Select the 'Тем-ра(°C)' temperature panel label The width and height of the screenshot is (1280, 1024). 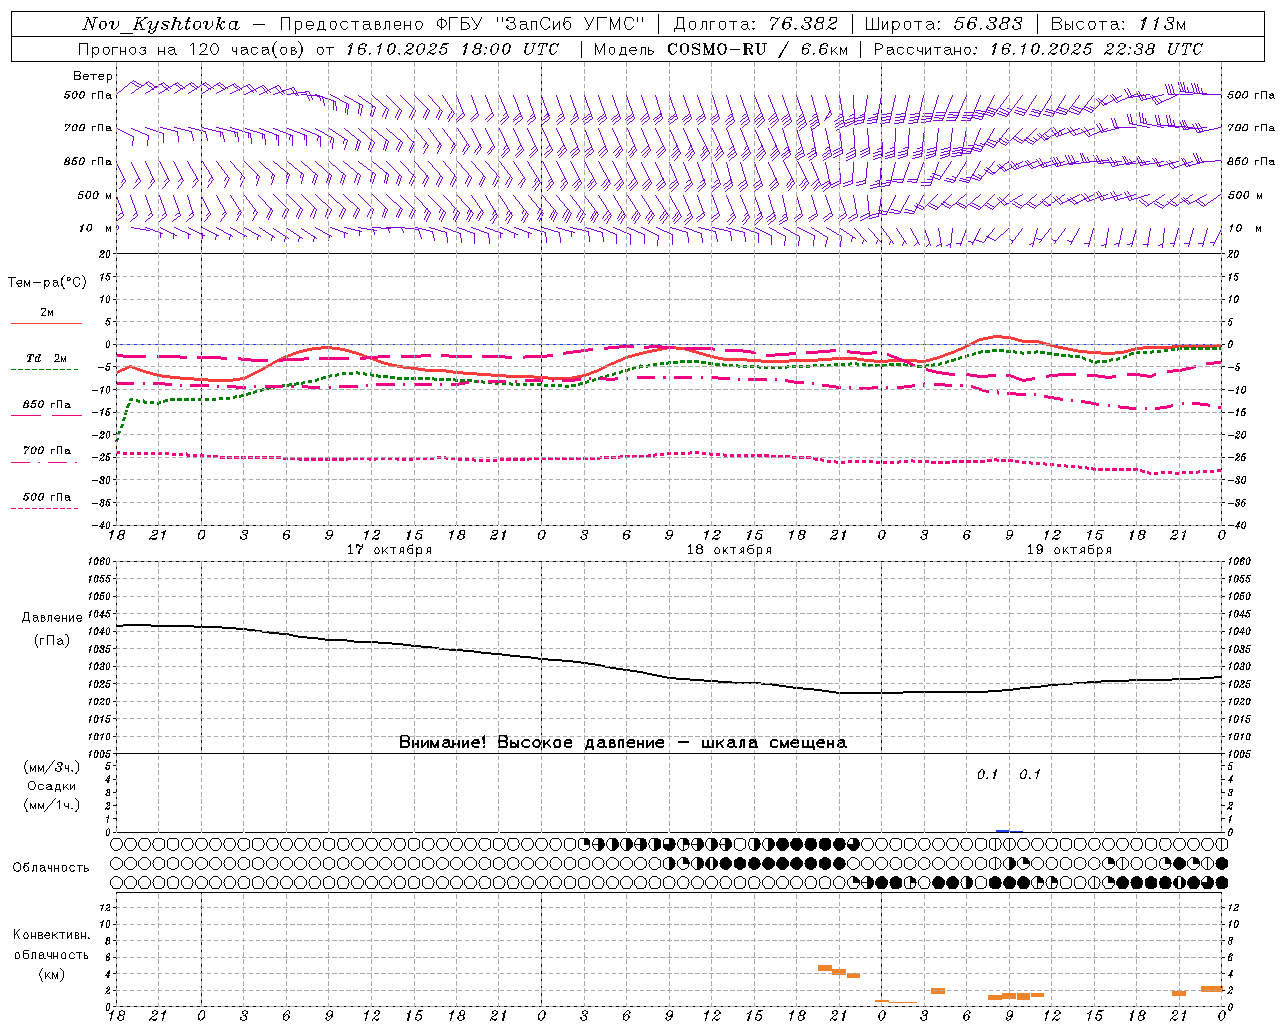coord(47,282)
